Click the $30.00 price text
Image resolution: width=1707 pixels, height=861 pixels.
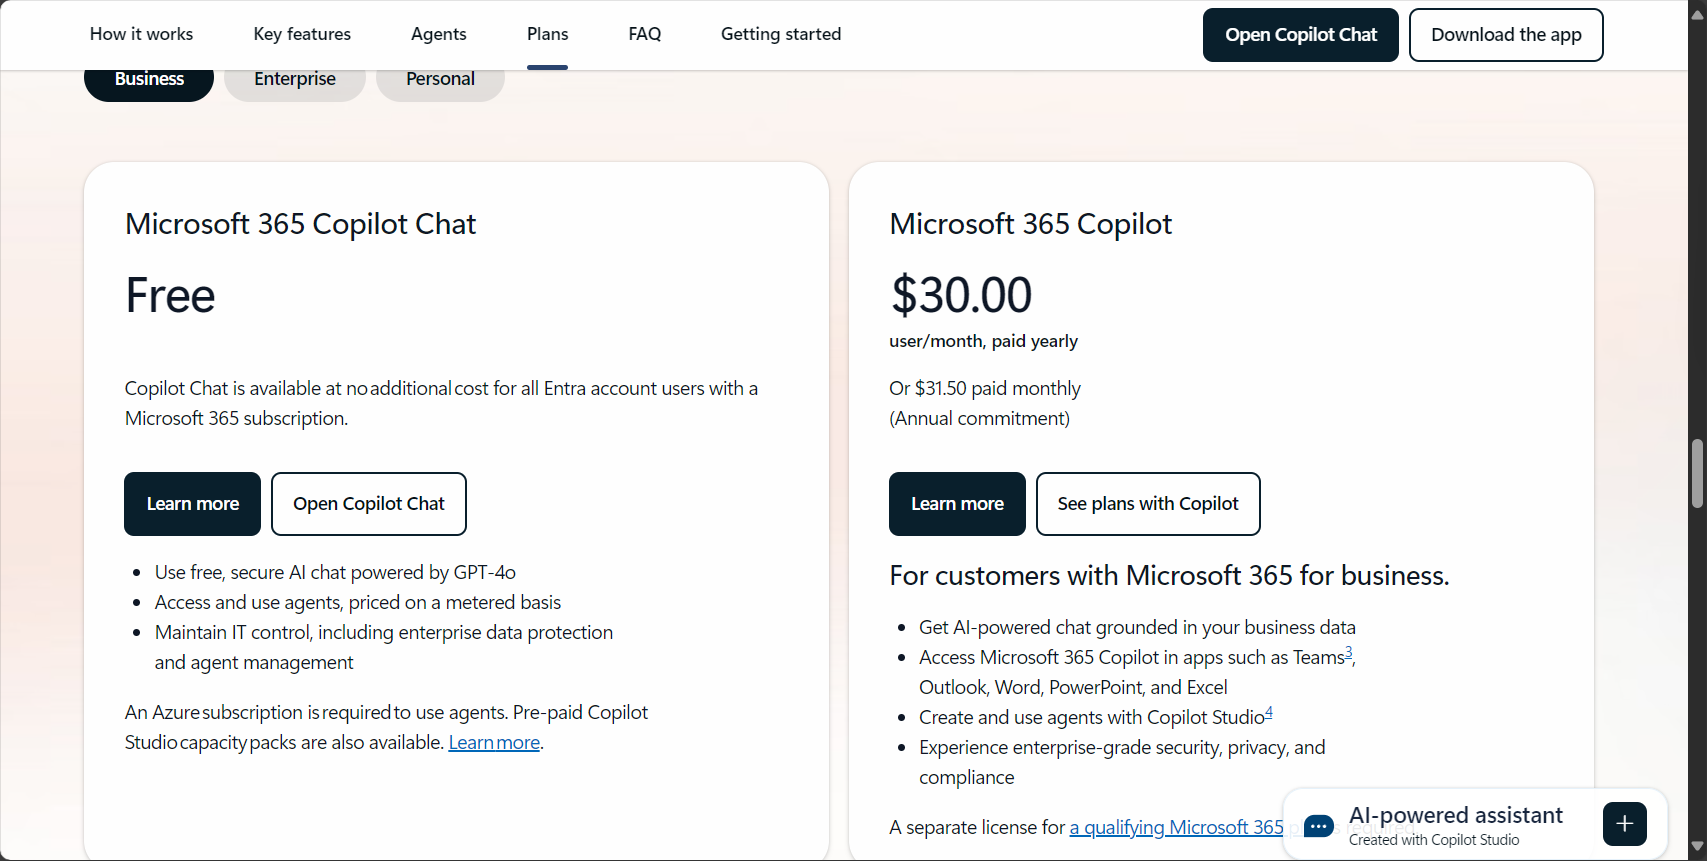pos(961,295)
